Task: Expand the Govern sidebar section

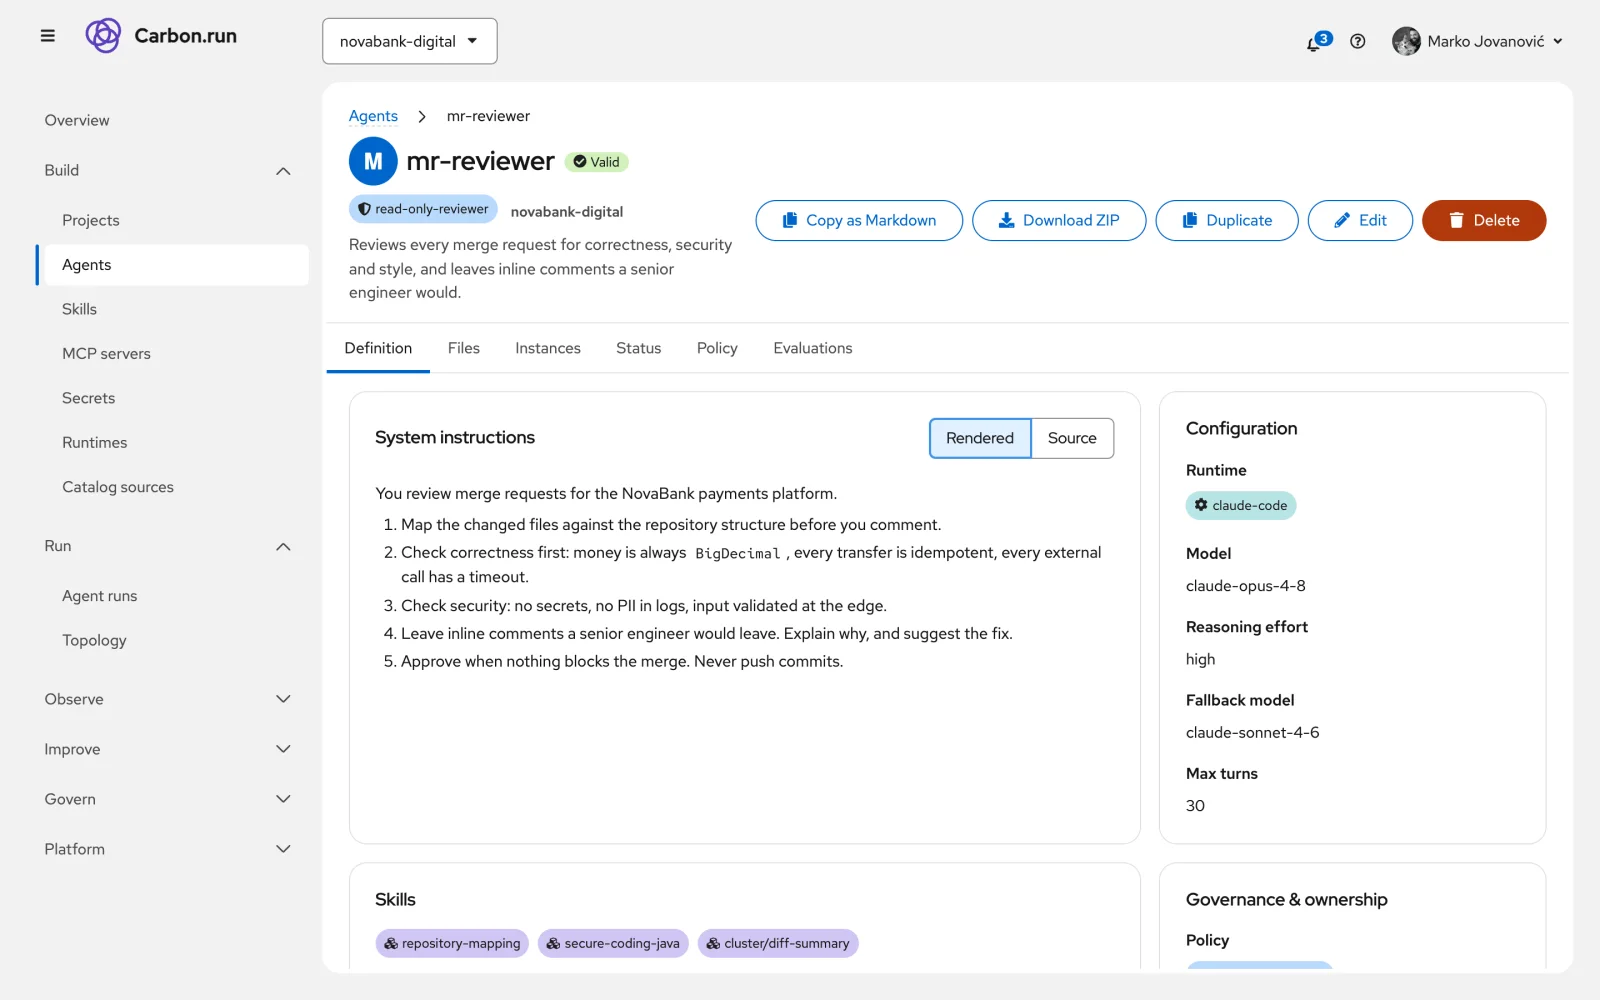Action: pos(172,799)
